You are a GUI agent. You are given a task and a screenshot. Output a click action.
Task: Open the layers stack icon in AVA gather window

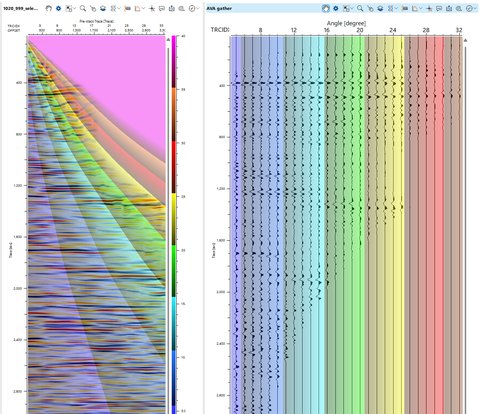click(x=380, y=9)
